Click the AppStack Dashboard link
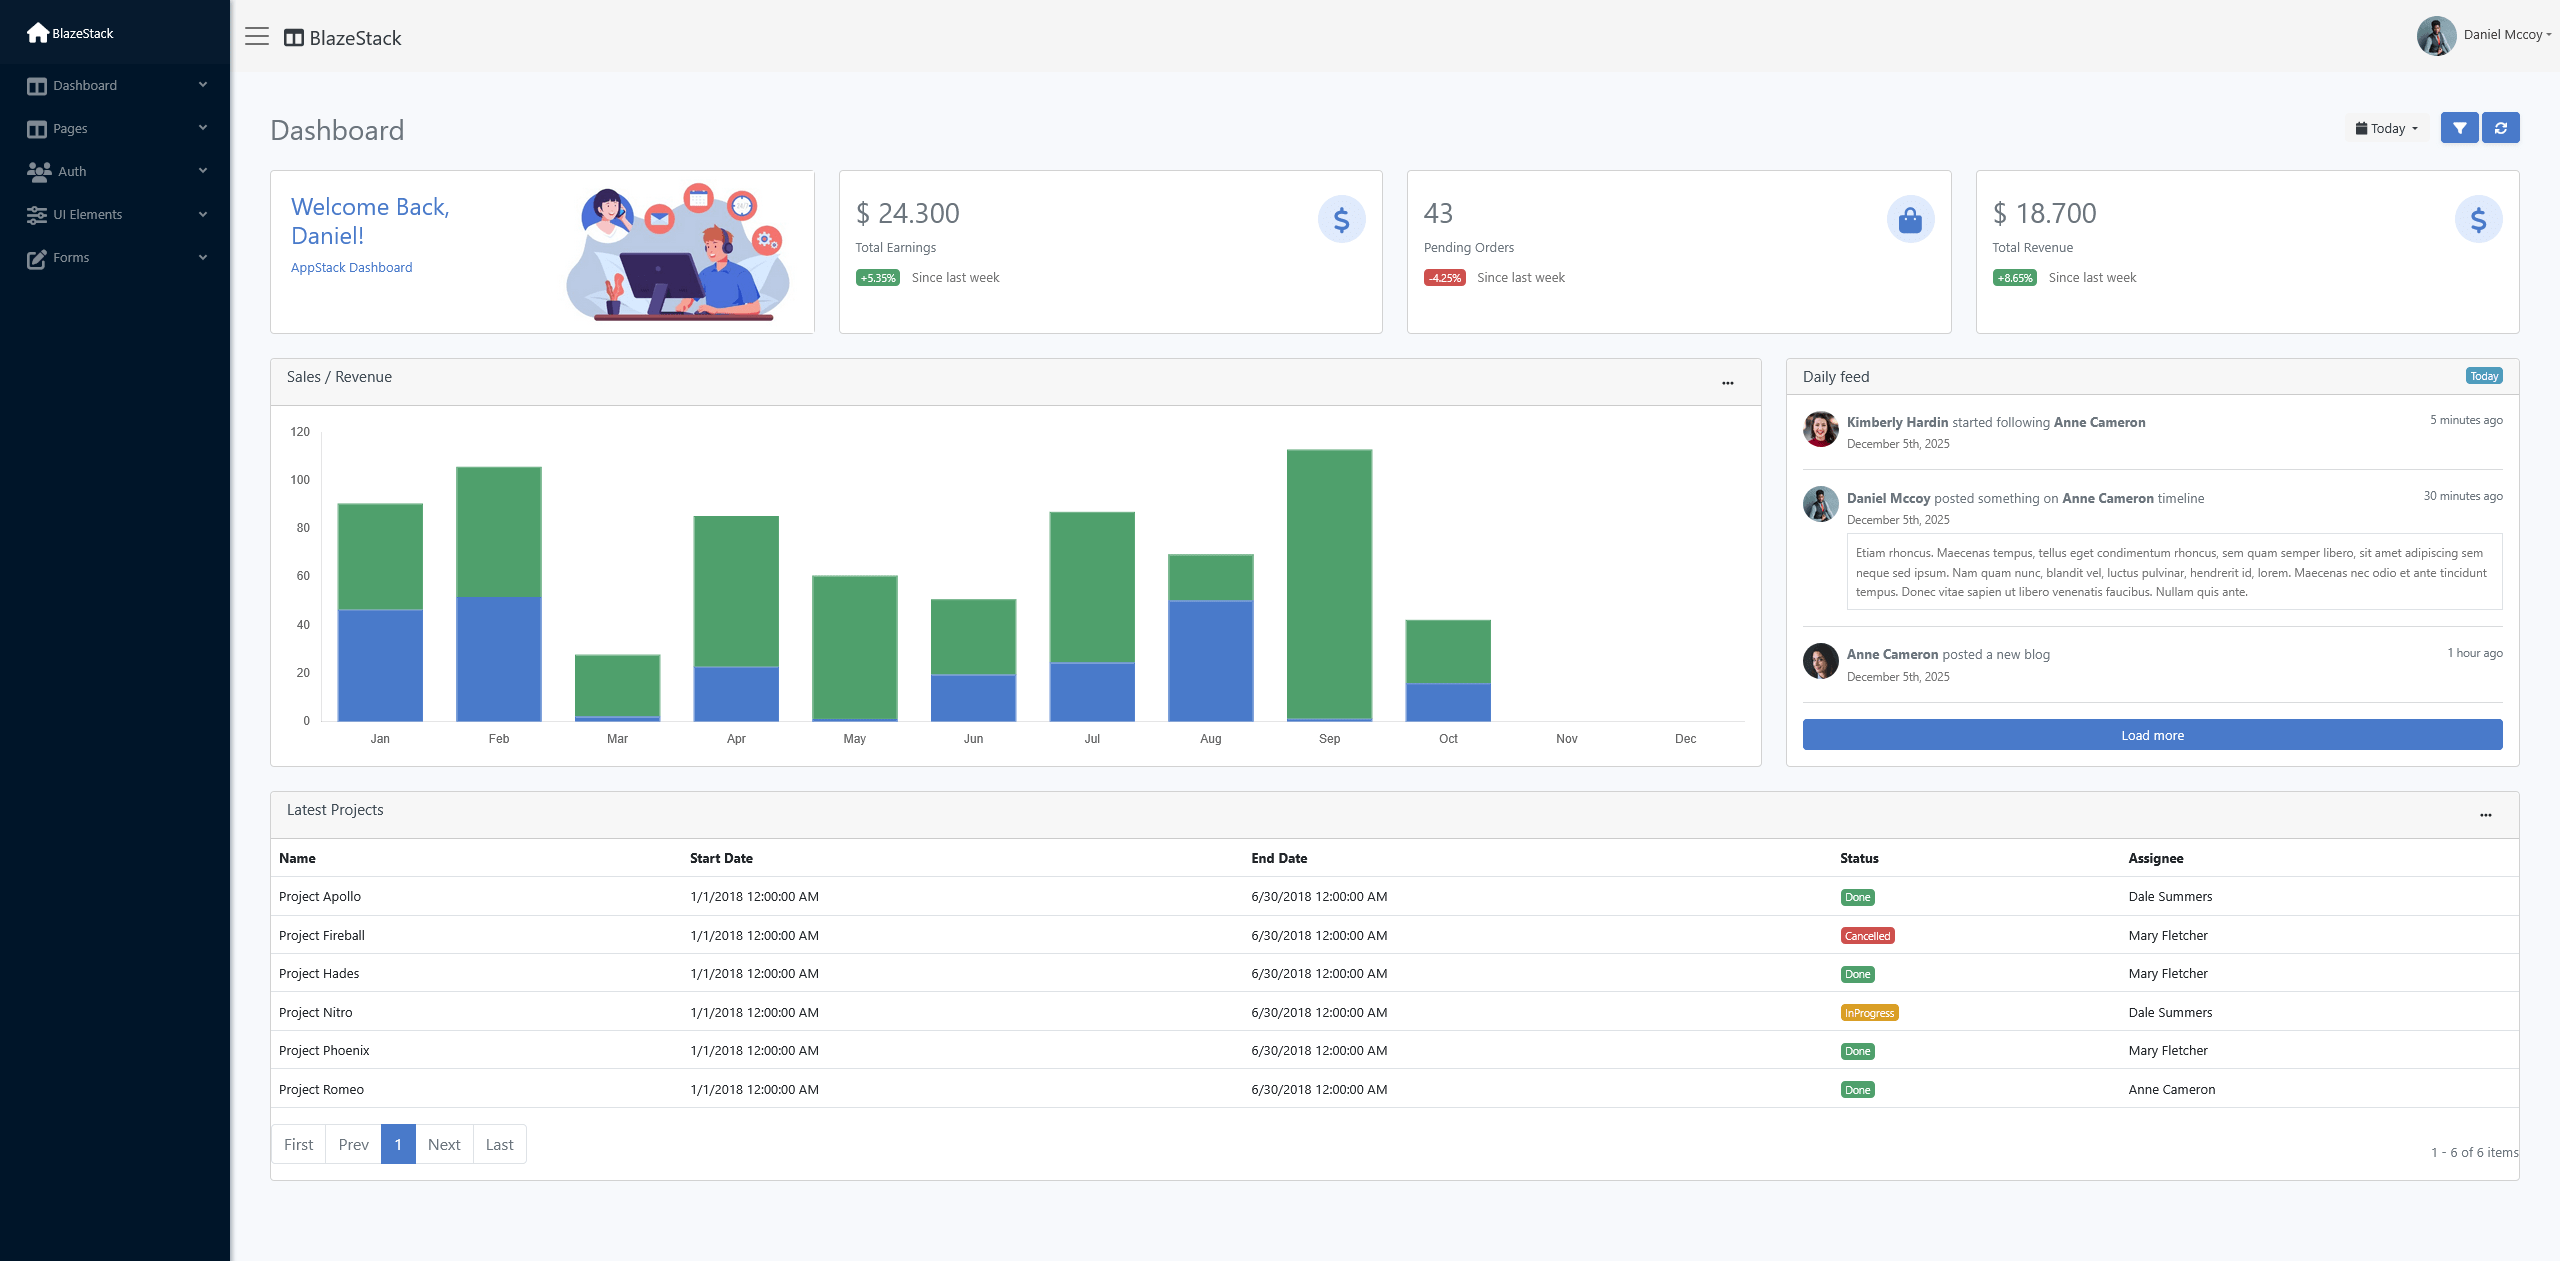Viewport: 2560px width, 1261px height. pos(351,267)
